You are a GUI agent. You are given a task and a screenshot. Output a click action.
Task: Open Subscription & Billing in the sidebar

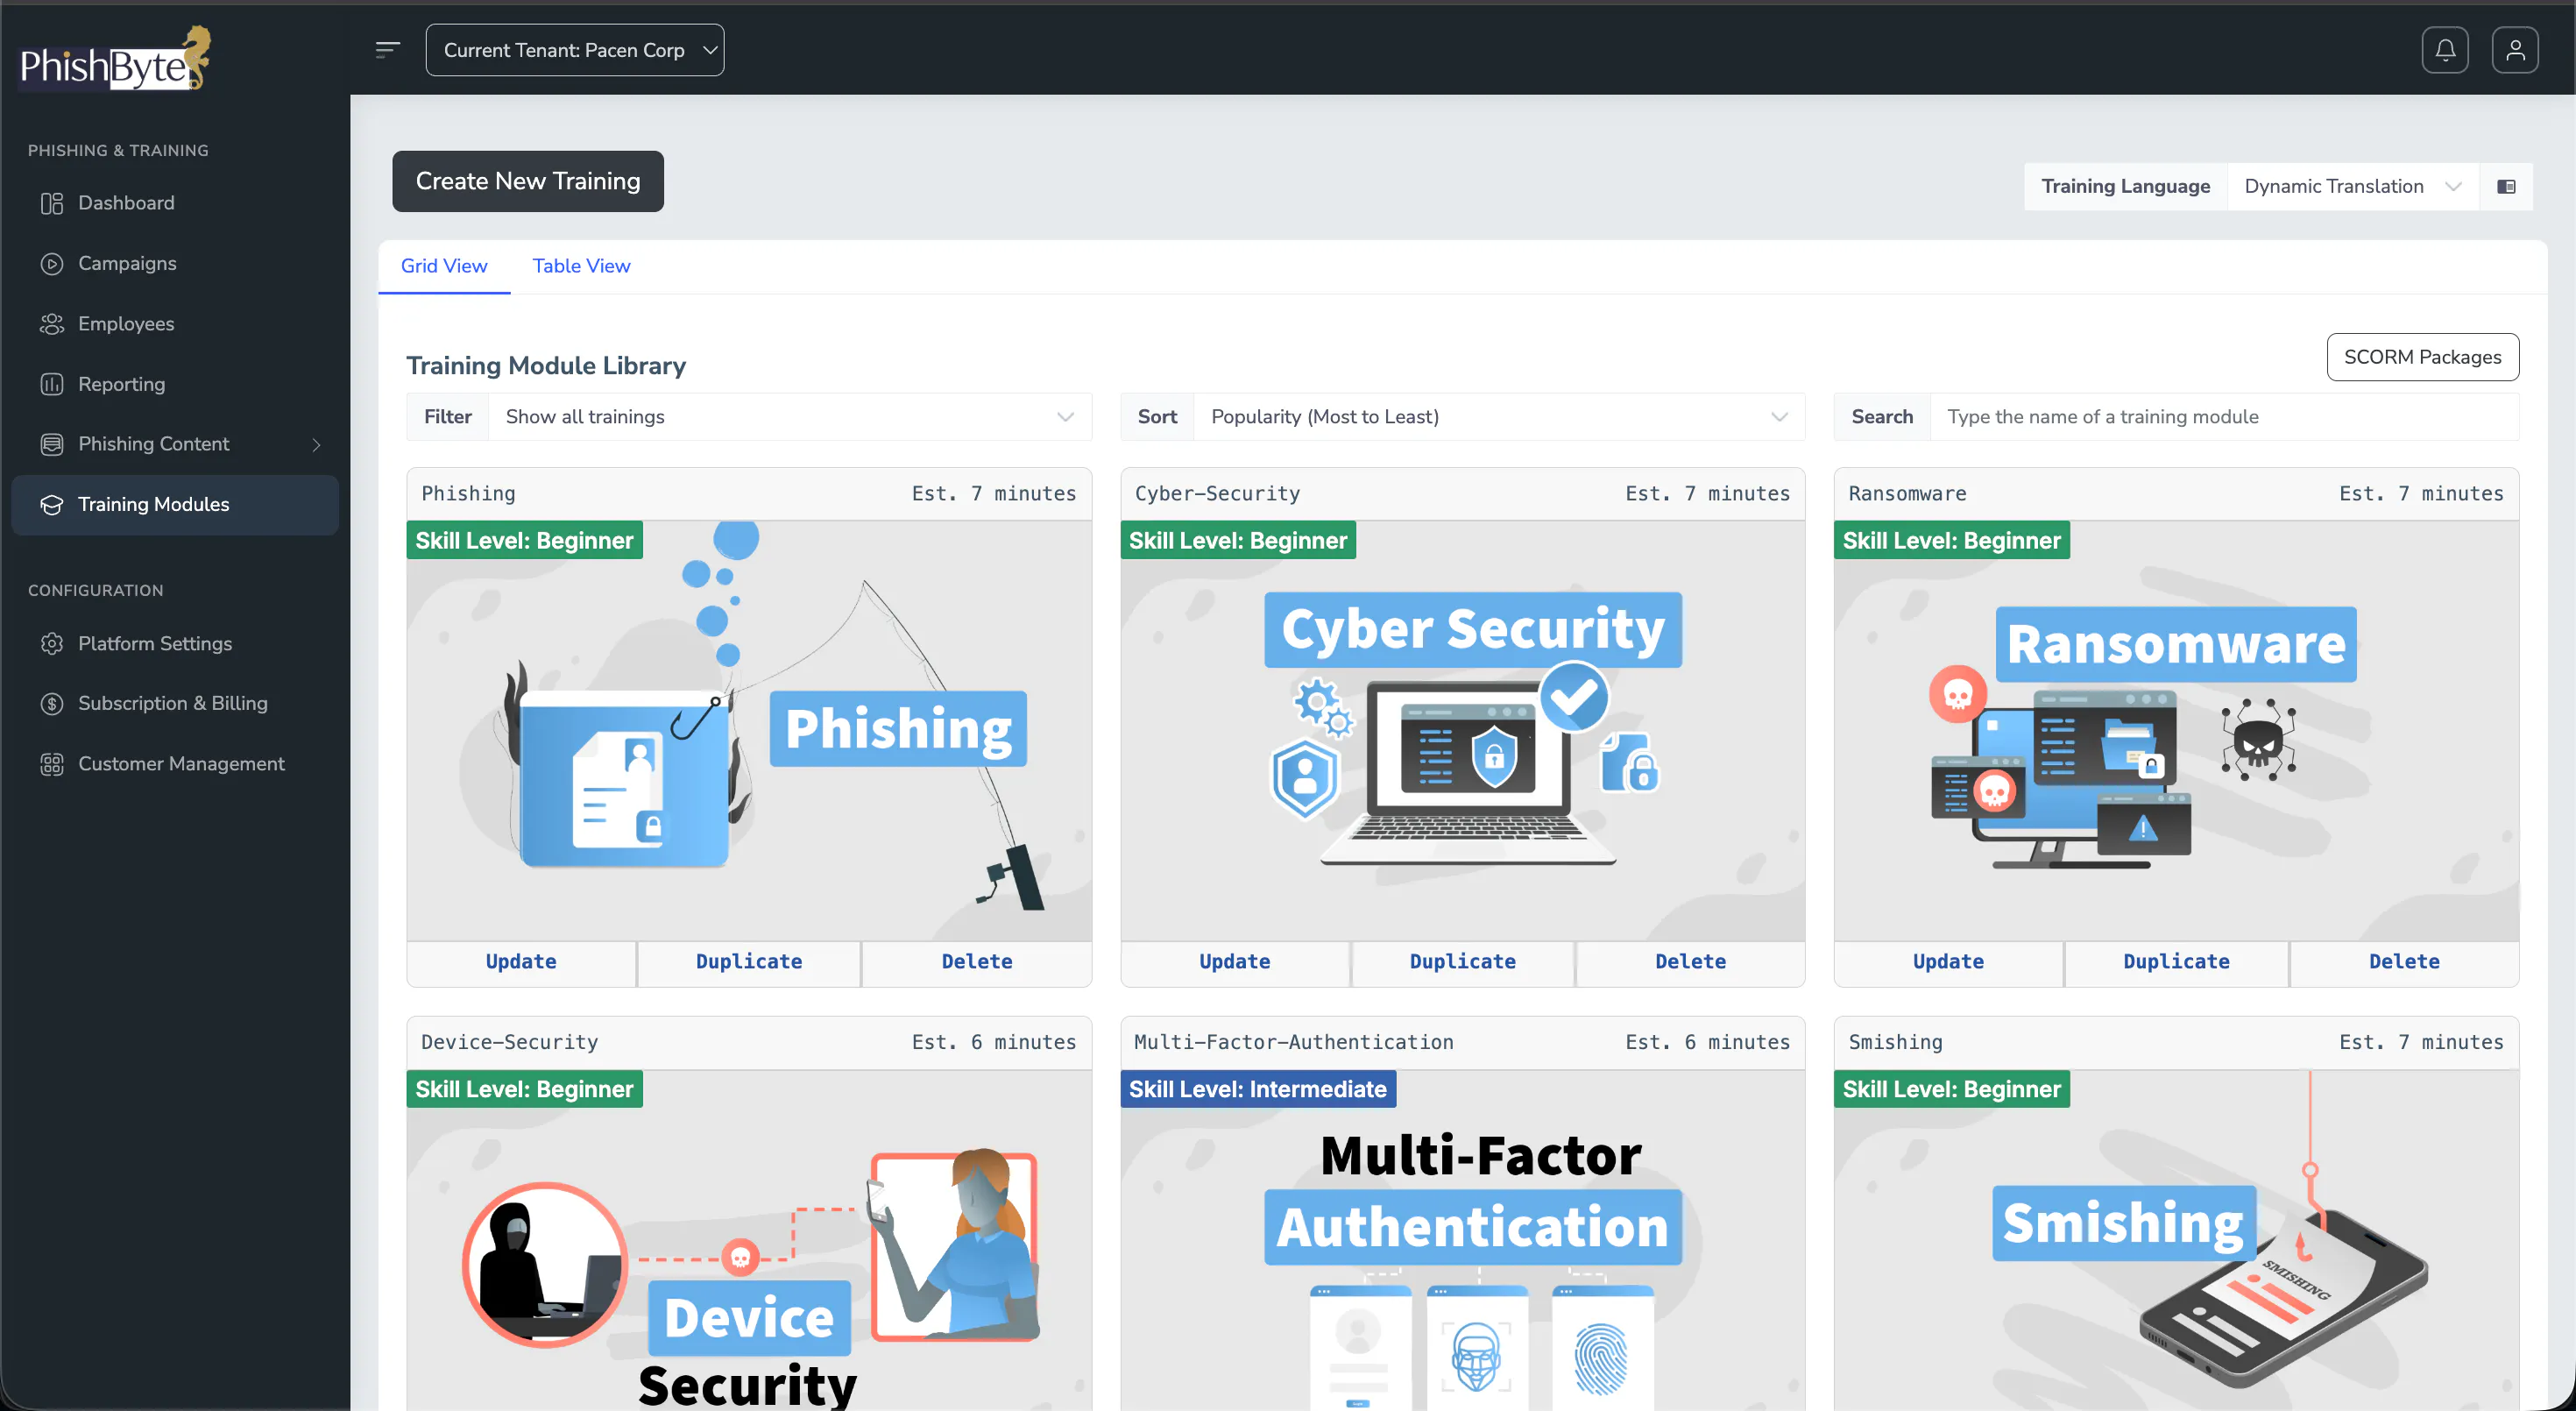pos(175,704)
